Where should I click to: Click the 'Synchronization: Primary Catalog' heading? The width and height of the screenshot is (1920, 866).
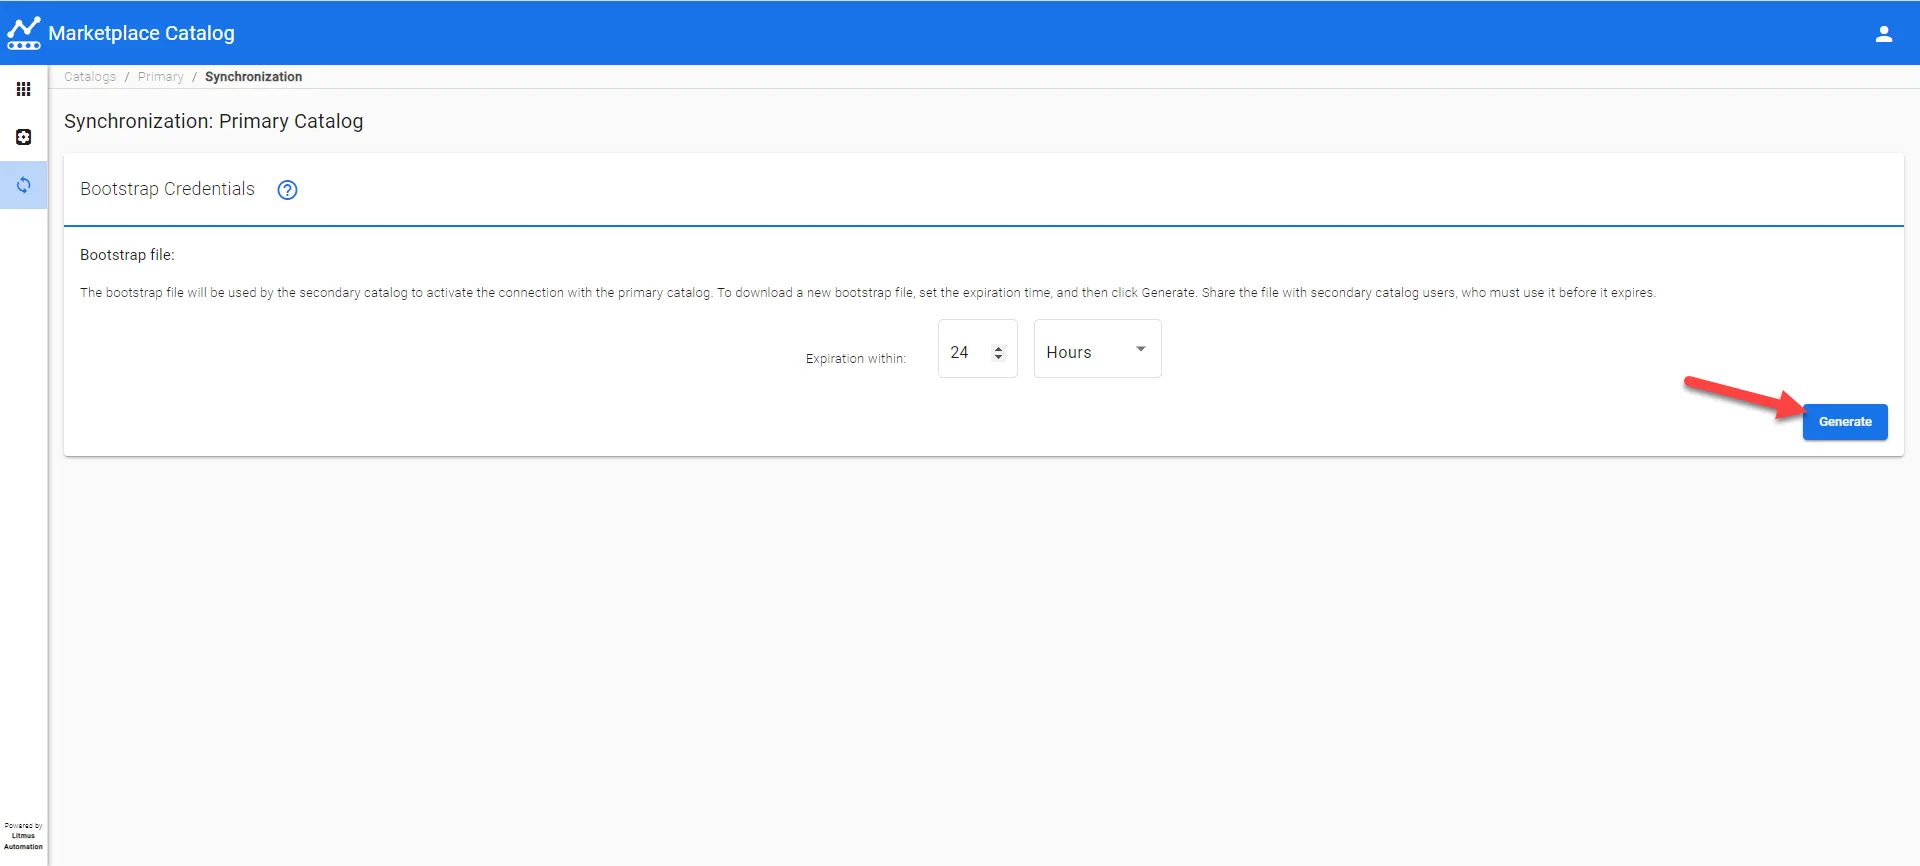[213, 121]
